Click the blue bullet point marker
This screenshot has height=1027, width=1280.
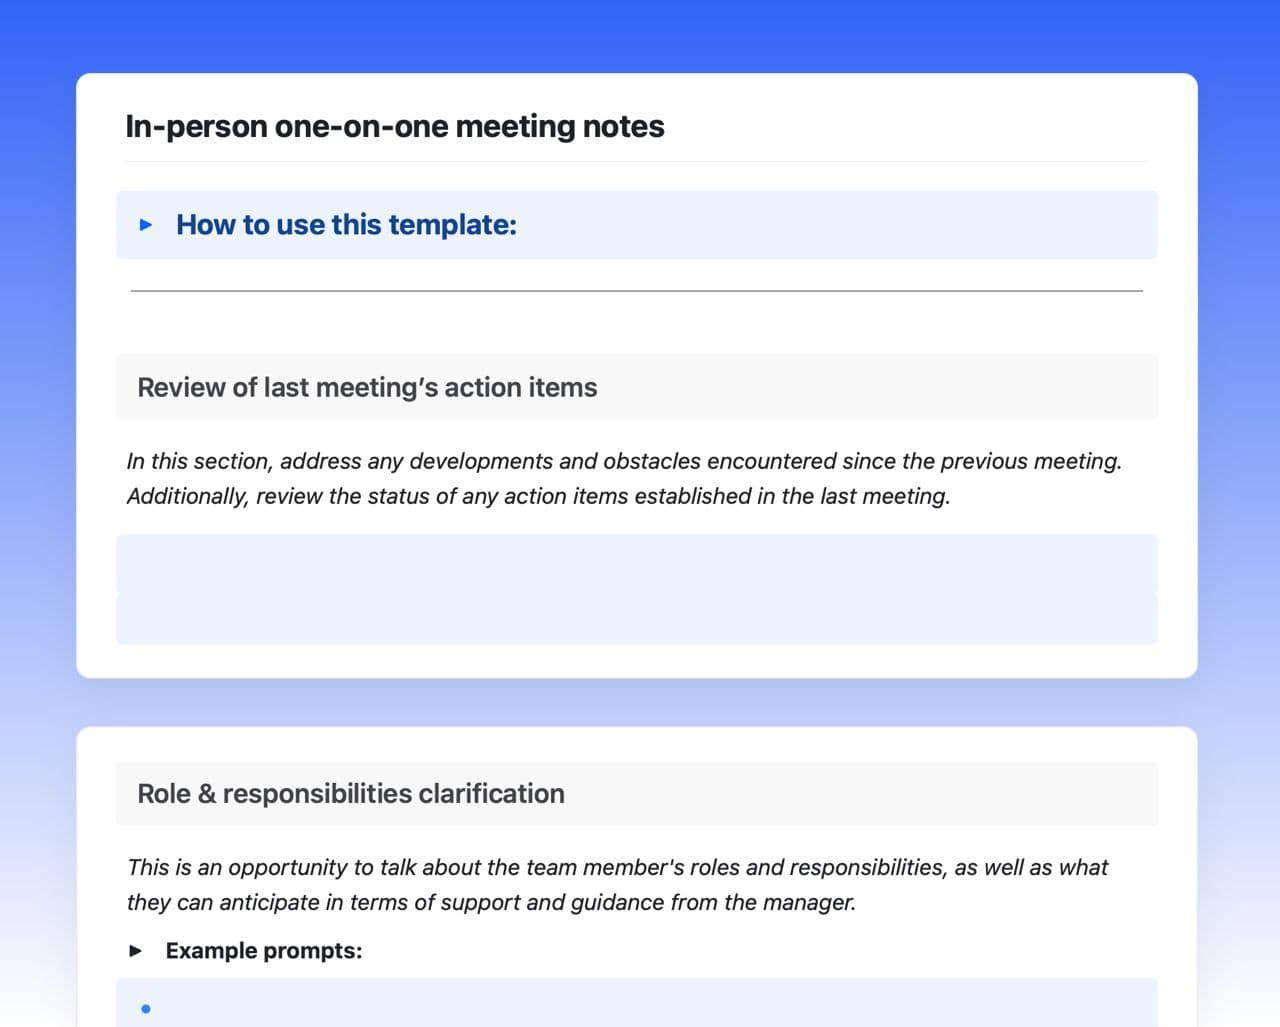coord(146,1009)
